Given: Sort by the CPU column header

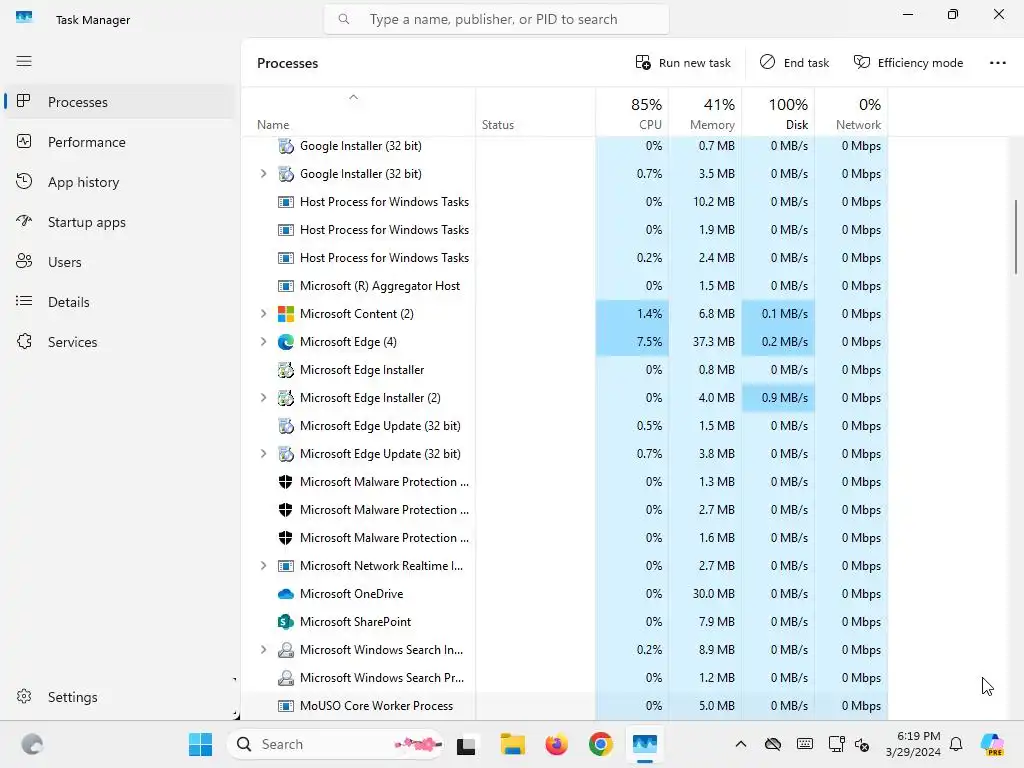Looking at the screenshot, I should tap(632, 112).
